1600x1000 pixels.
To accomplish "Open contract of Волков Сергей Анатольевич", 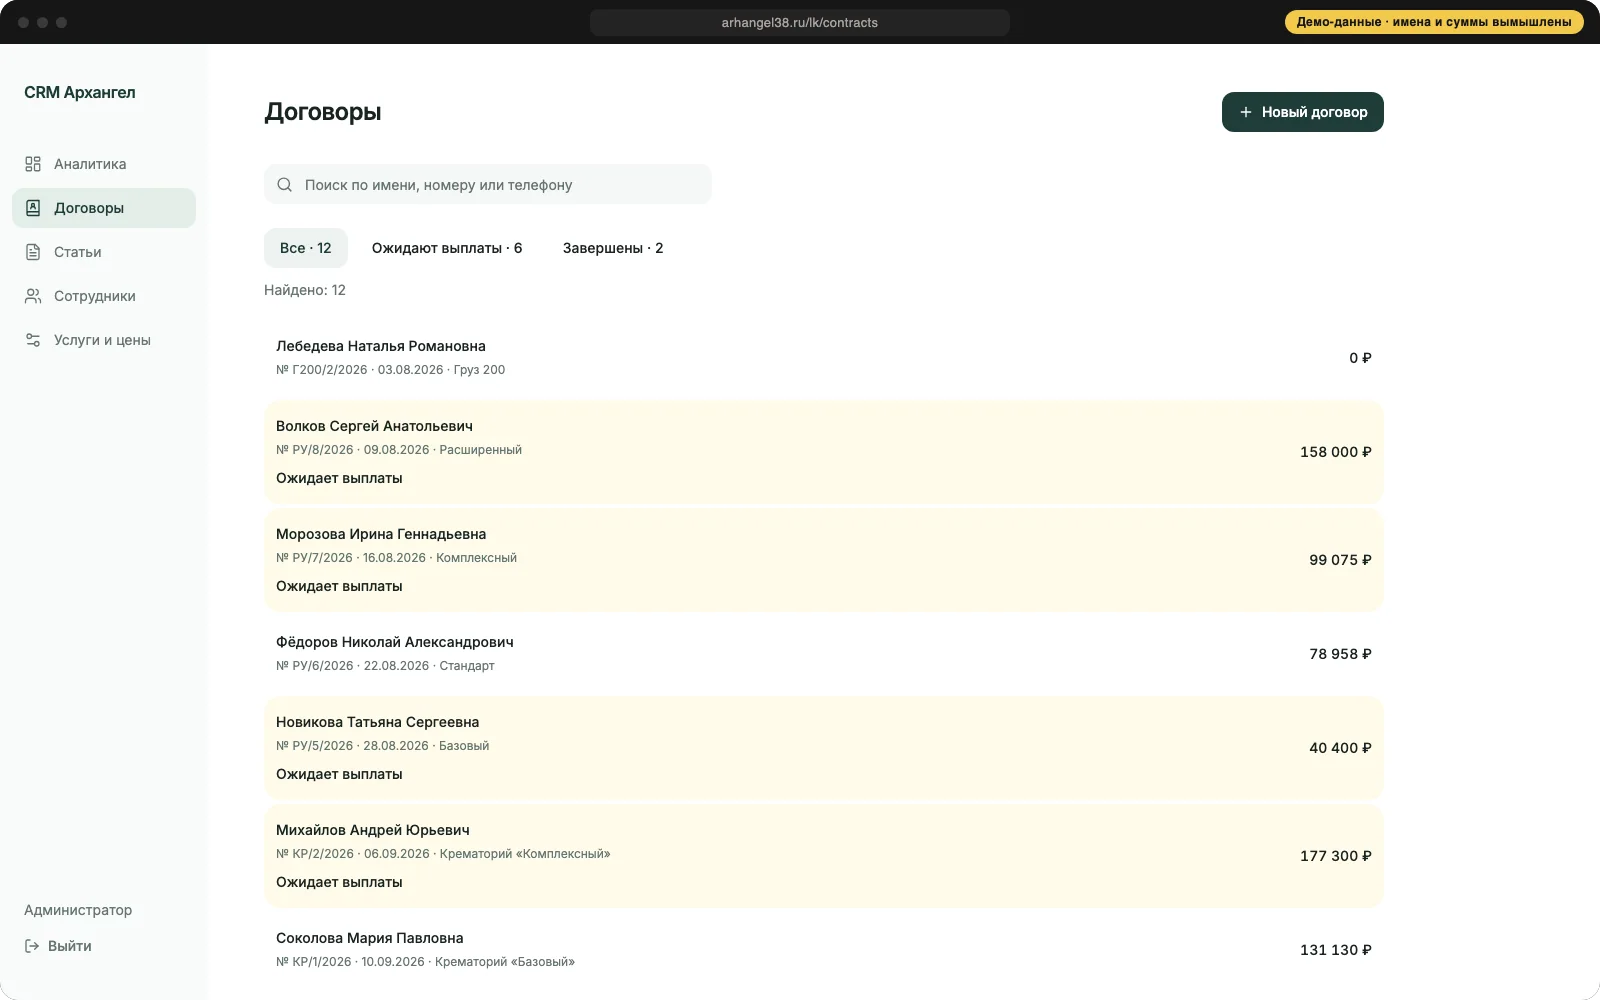I will pos(824,452).
